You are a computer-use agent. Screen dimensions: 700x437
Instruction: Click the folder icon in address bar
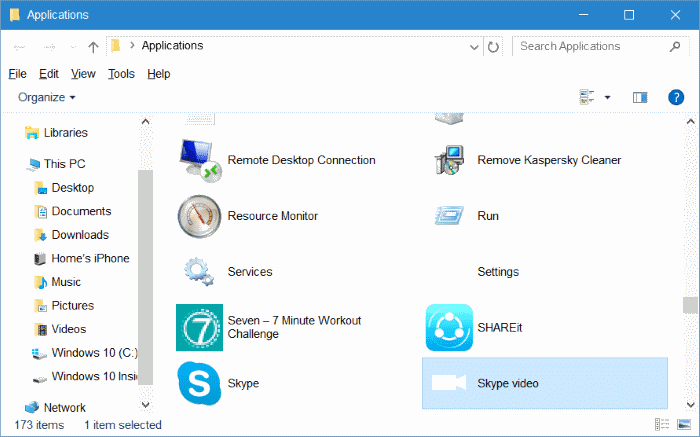click(116, 46)
